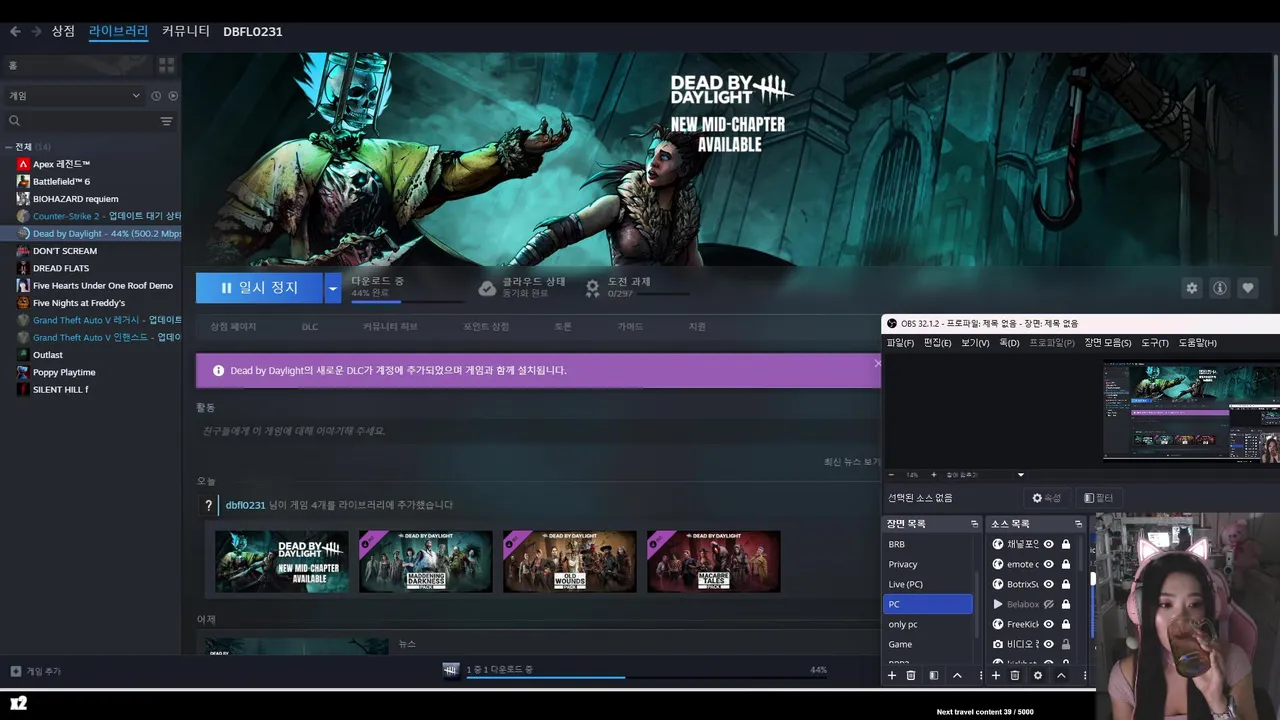This screenshot has height=720, width=1280.
Task: Zoom in OBS preview with plus button
Action: pyautogui.click(x=933, y=474)
